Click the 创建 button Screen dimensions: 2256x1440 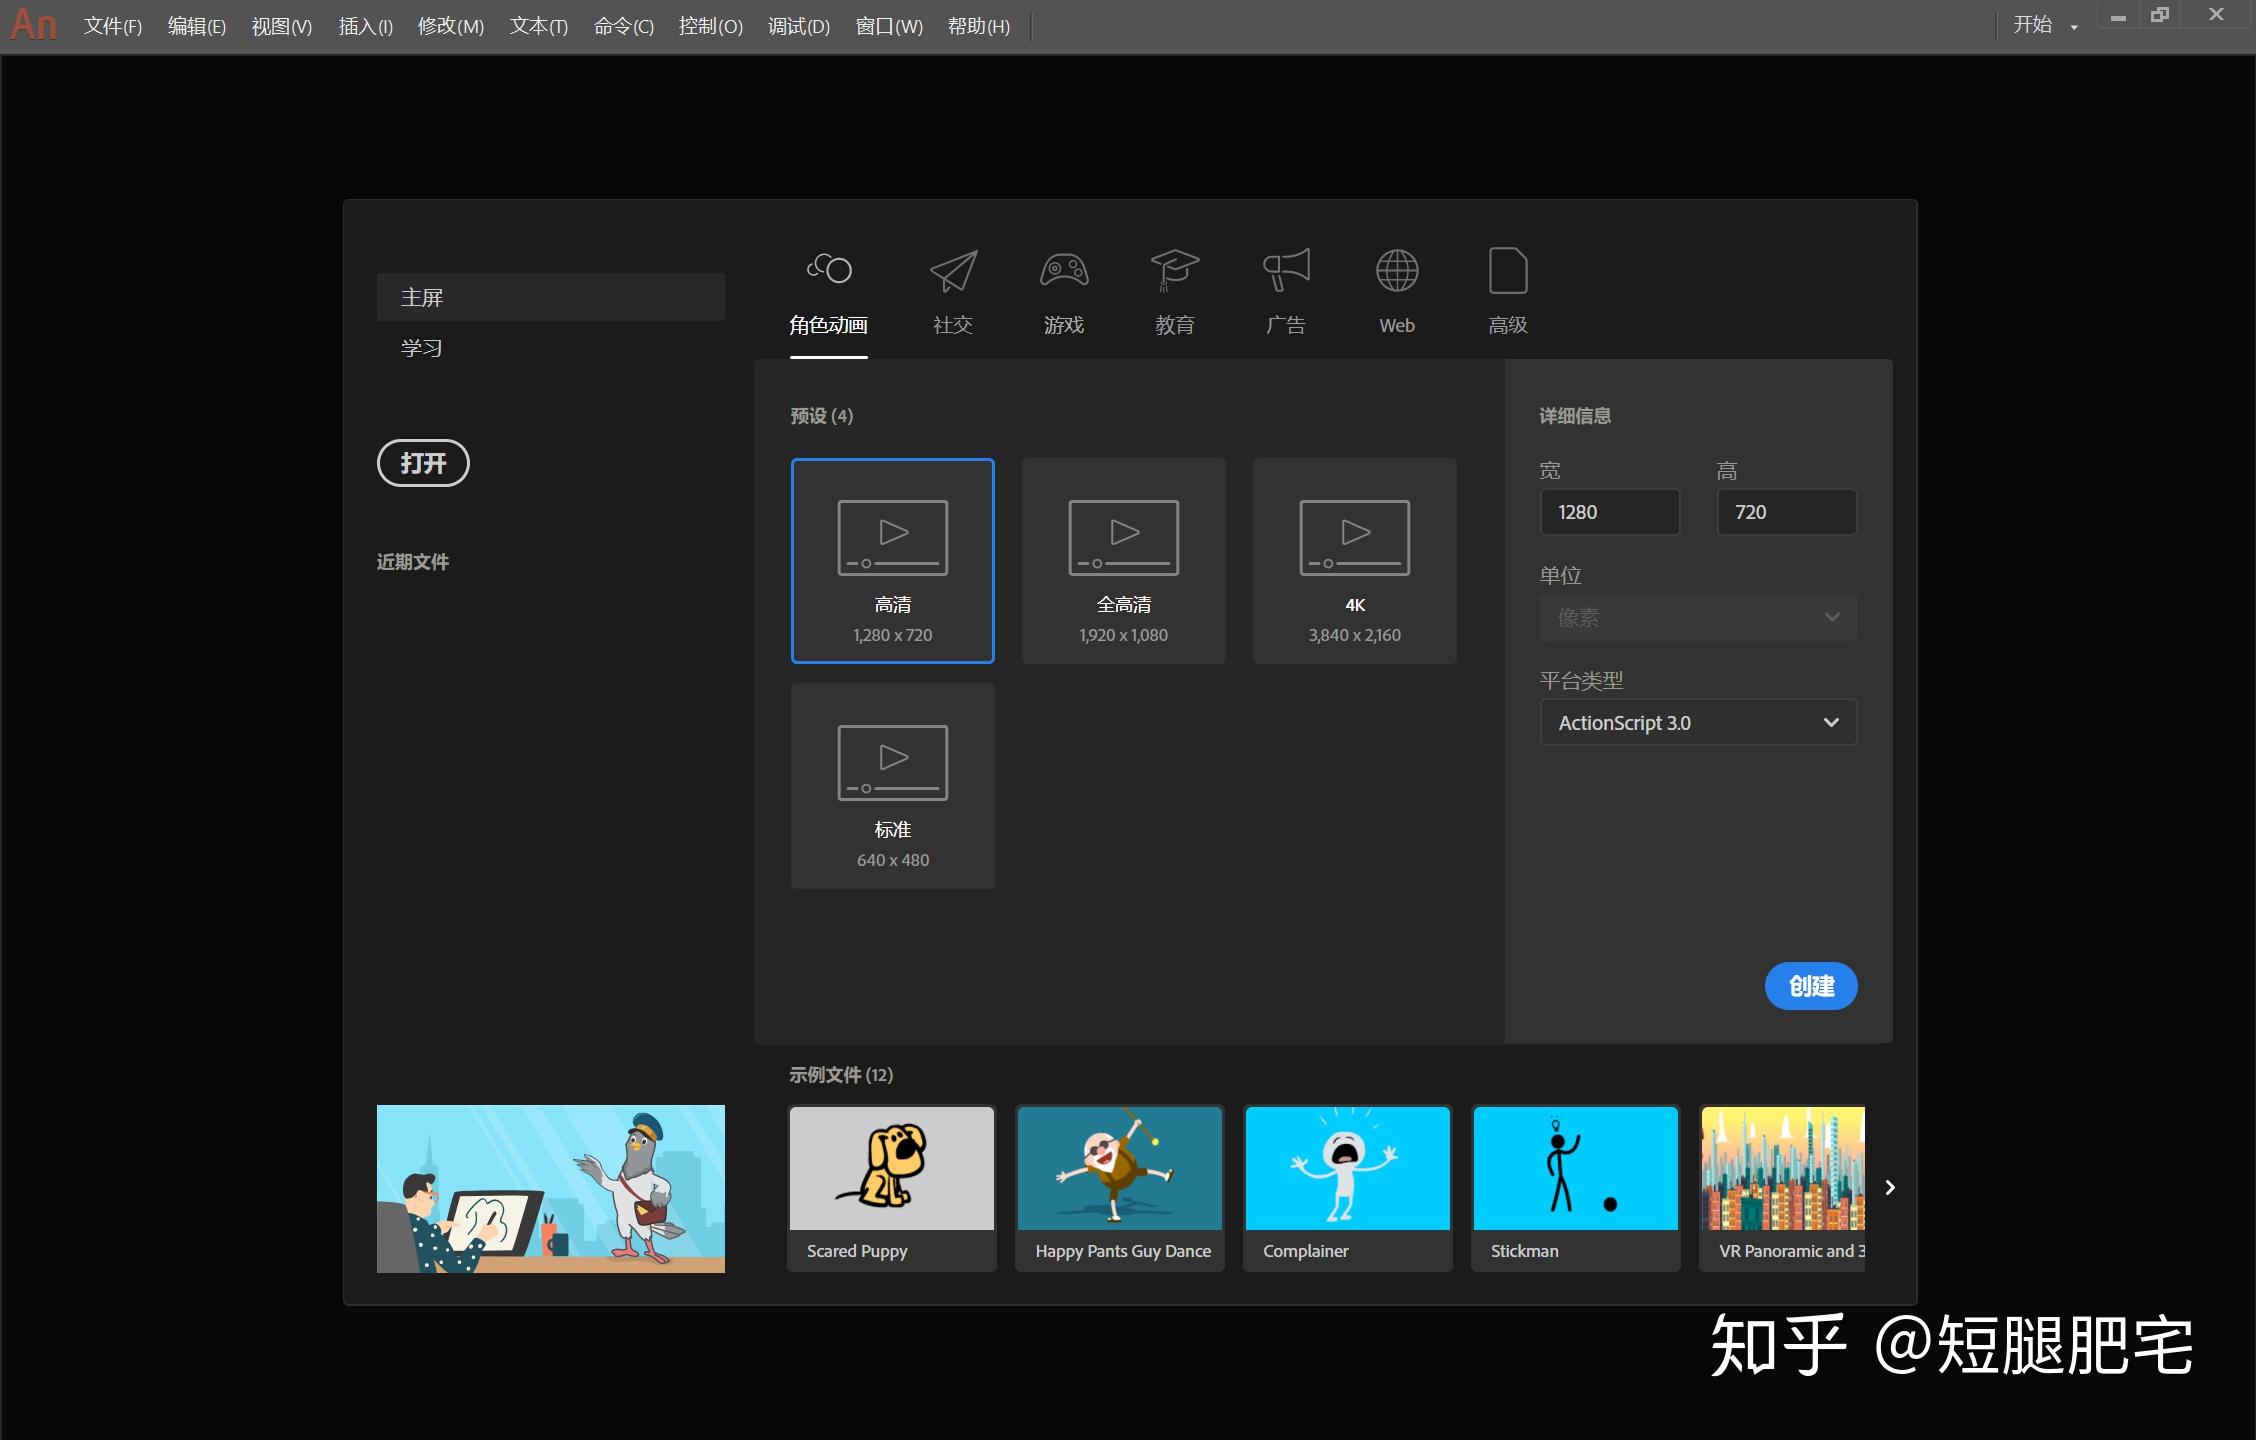coord(1810,986)
